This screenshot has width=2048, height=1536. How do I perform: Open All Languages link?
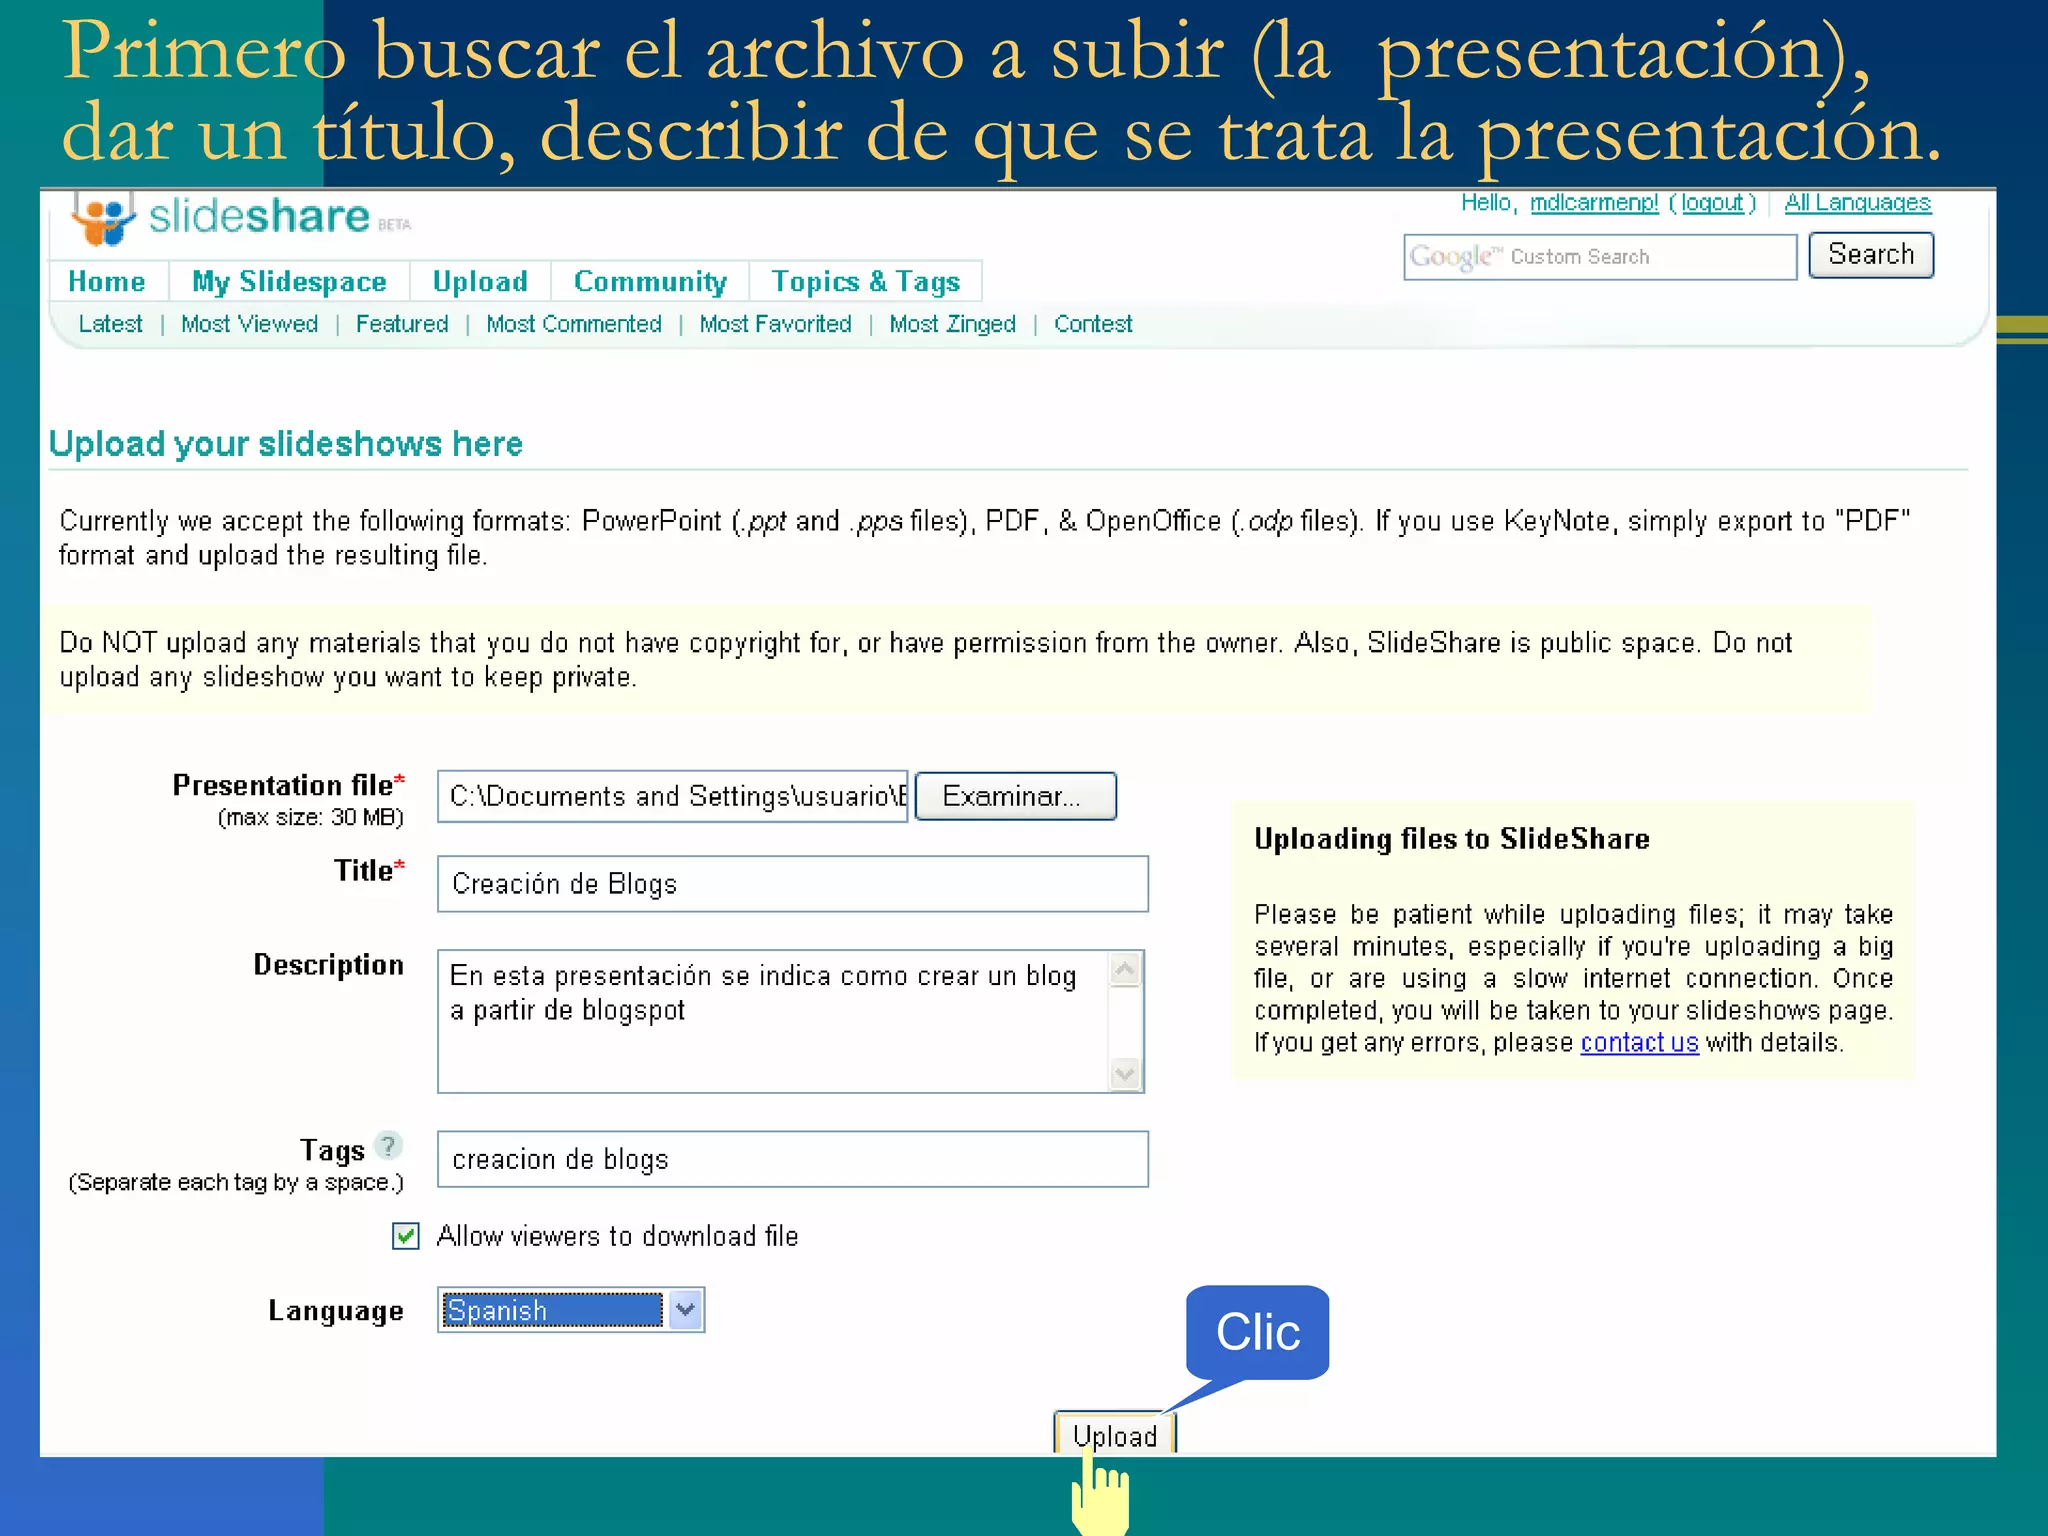(1858, 203)
